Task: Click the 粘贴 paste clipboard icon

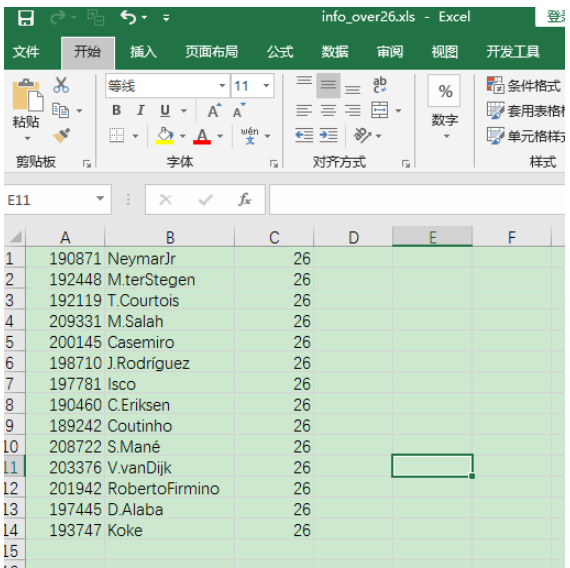Action: [27, 95]
